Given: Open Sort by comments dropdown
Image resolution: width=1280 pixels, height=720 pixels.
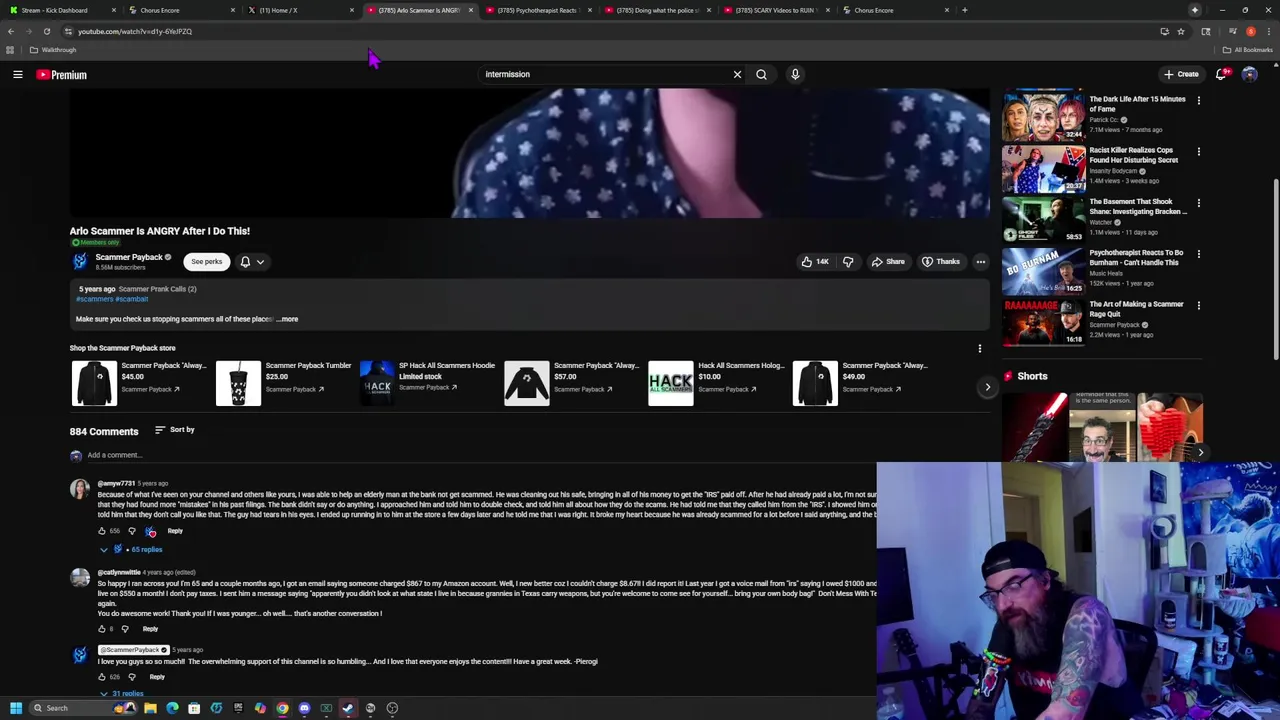Looking at the screenshot, I should (x=175, y=430).
